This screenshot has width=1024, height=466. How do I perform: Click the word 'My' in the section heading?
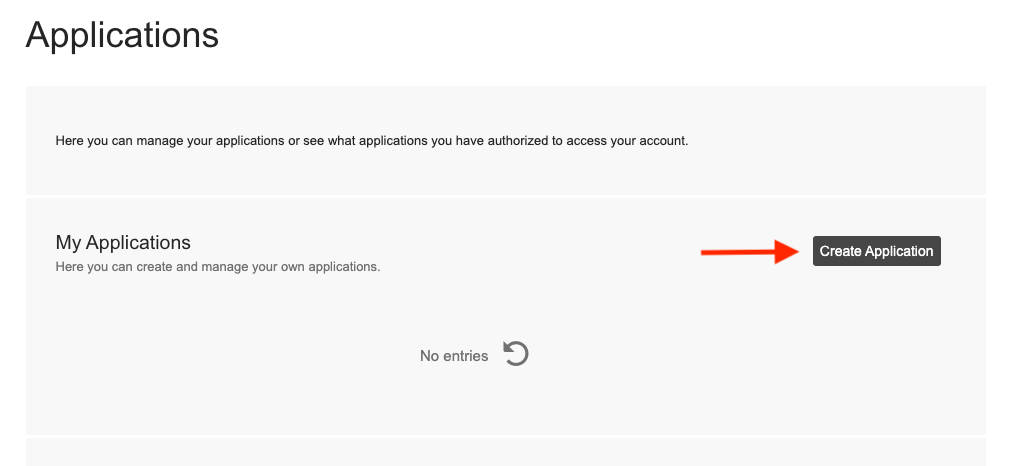(x=68, y=242)
